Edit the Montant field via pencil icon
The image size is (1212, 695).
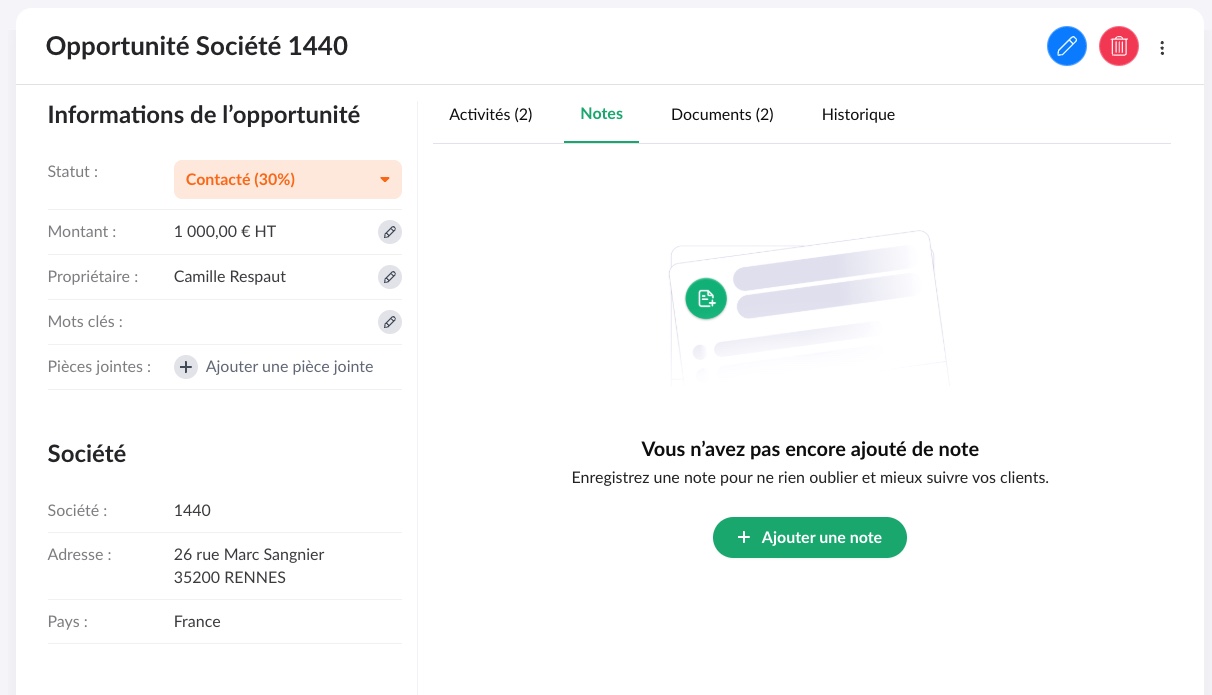click(390, 232)
